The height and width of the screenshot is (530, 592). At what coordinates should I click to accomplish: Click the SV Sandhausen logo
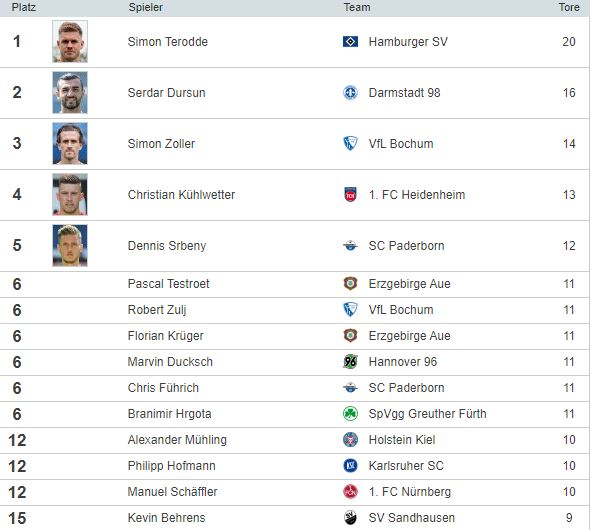click(350, 518)
